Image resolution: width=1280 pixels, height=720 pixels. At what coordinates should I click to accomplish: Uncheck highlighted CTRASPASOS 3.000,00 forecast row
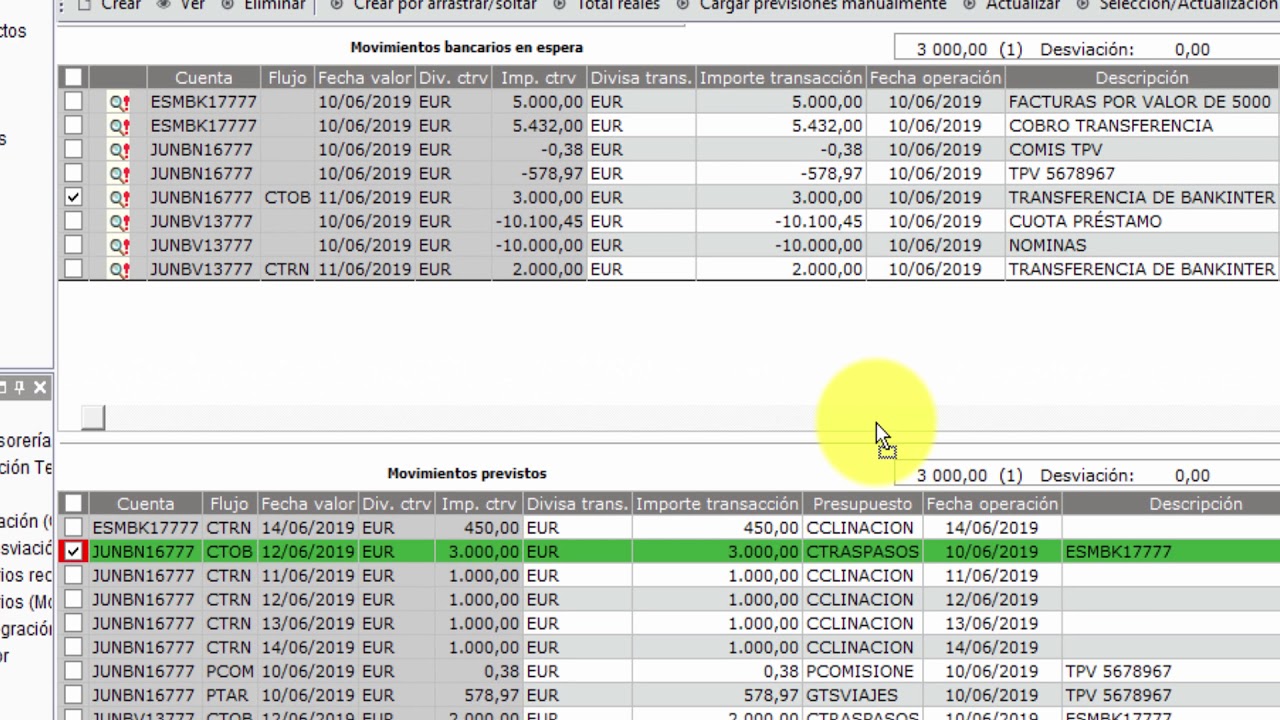pyautogui.click(x=73, y=551)
